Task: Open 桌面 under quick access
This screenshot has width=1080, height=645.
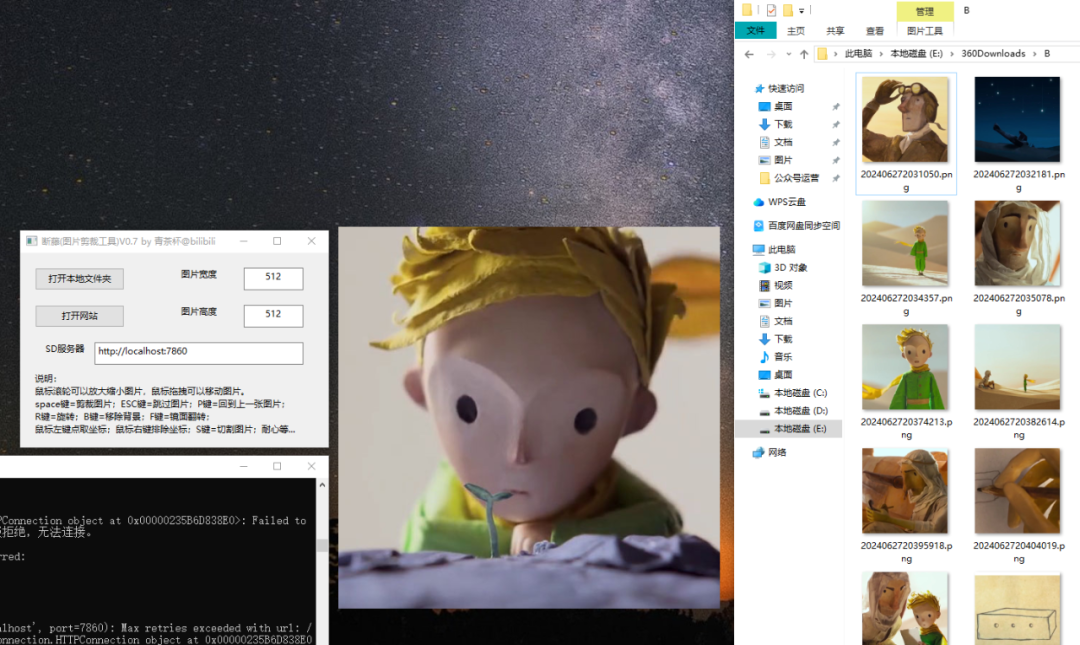Action: [783, 107]
